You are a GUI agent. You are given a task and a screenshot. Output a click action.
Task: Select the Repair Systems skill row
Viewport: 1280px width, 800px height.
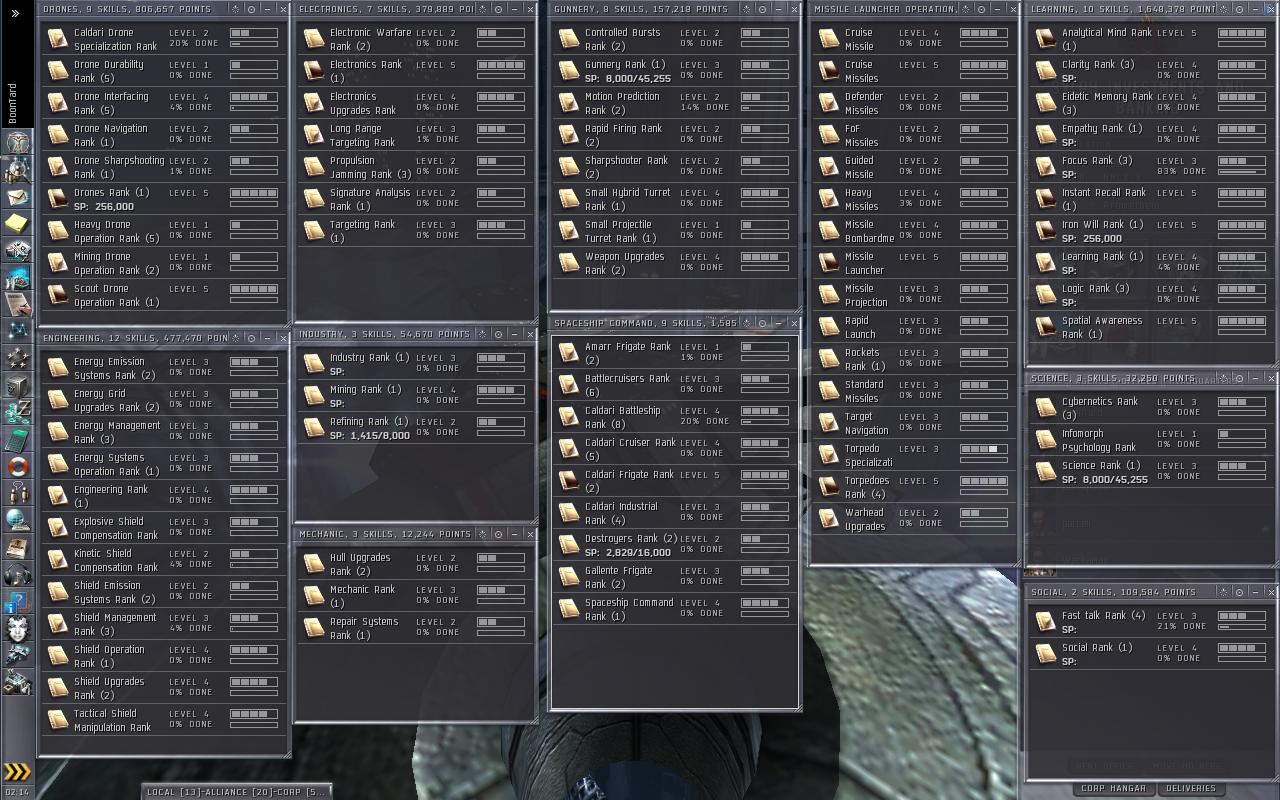pos(416,629)
